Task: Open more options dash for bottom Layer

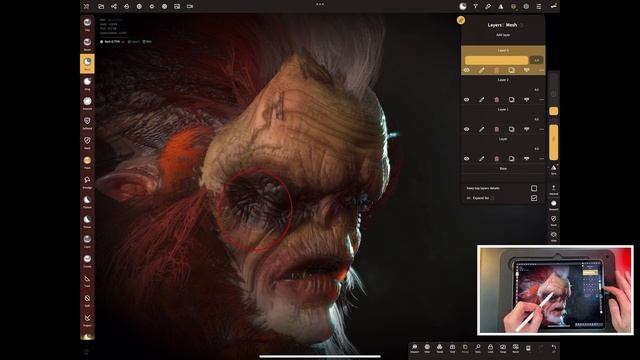Action: coord(541,158)
